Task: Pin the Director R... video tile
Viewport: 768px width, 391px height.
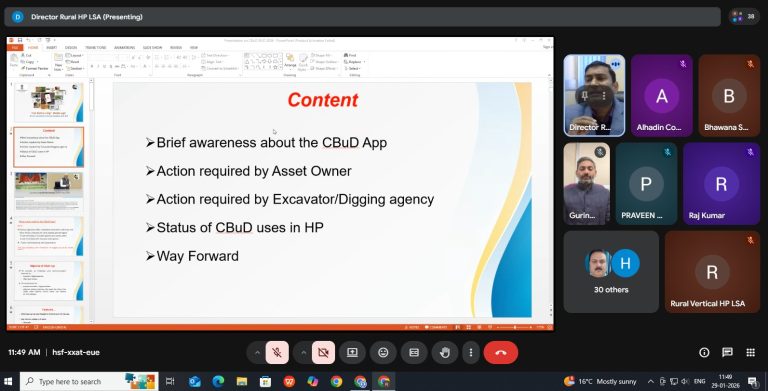Action: [x=584, y=96]
